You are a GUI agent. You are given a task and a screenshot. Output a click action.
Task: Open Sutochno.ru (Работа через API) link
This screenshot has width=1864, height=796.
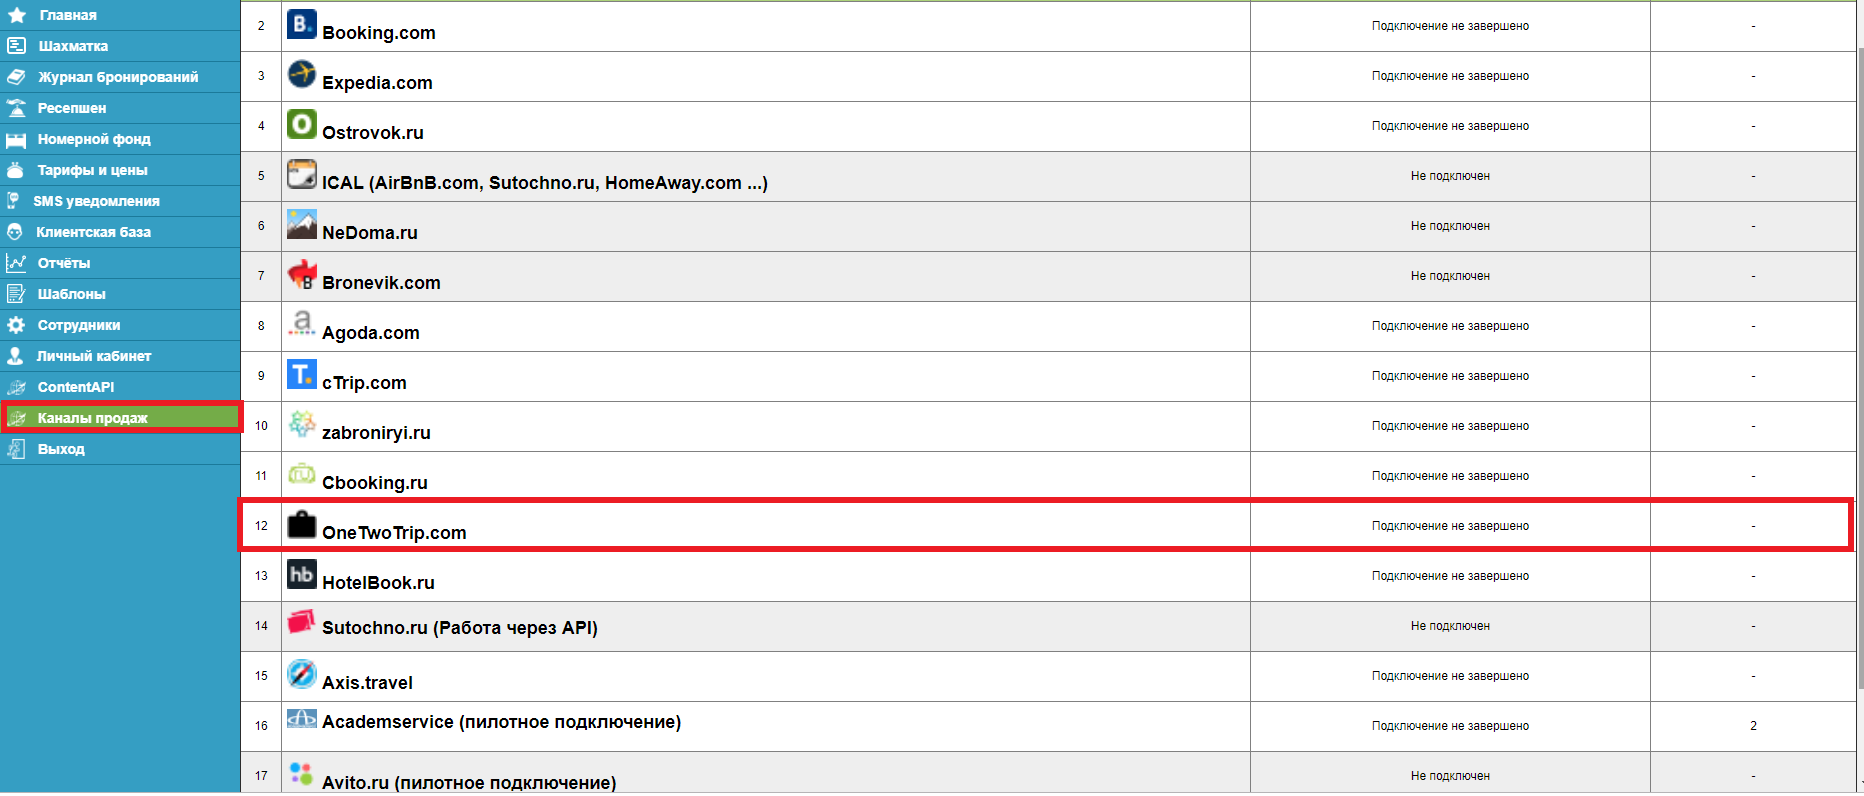point(460,628)
